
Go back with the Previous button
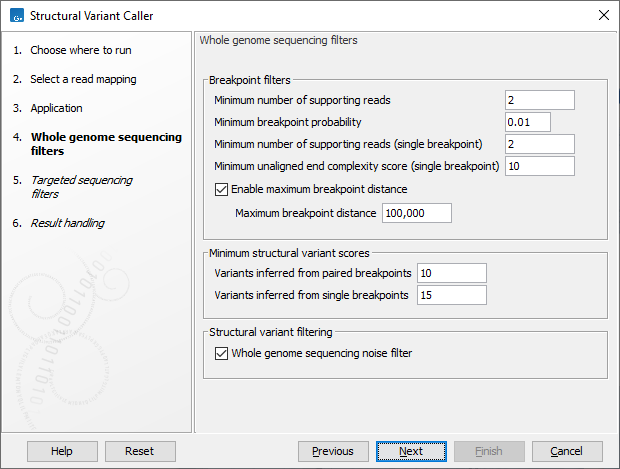click(333, 451)
